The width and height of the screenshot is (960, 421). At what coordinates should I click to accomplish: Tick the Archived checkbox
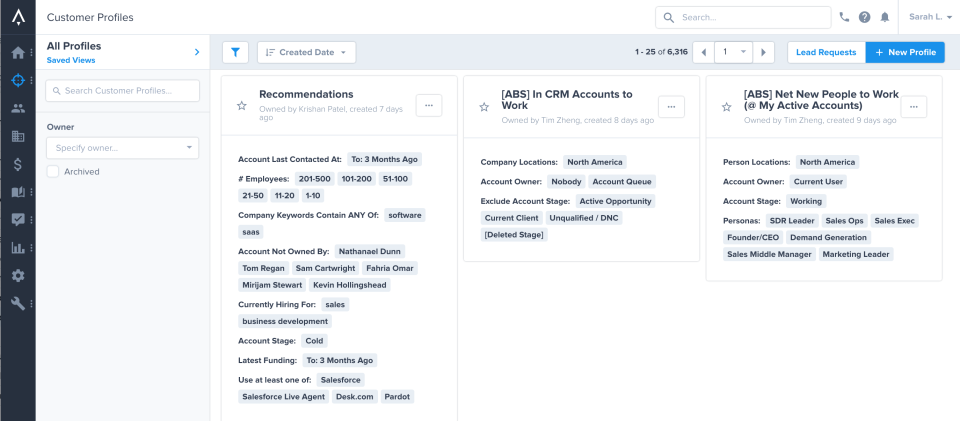tap(53, 172)
